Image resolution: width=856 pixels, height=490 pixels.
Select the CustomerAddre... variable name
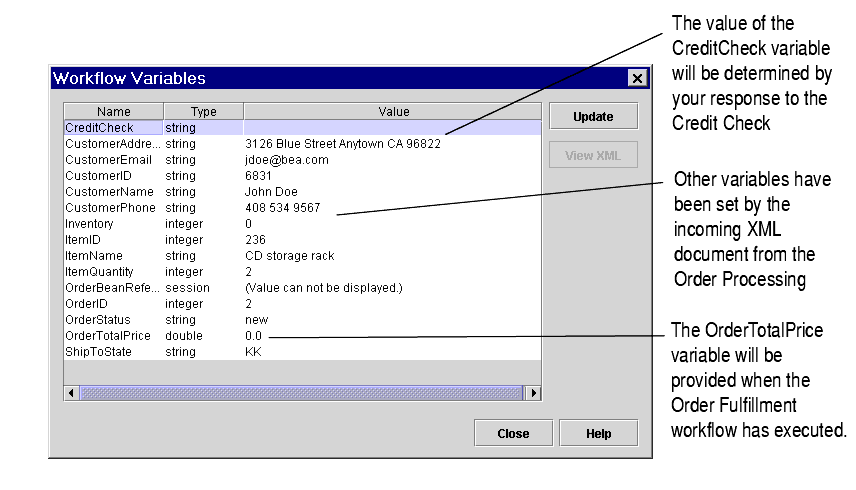click(113, 144)
